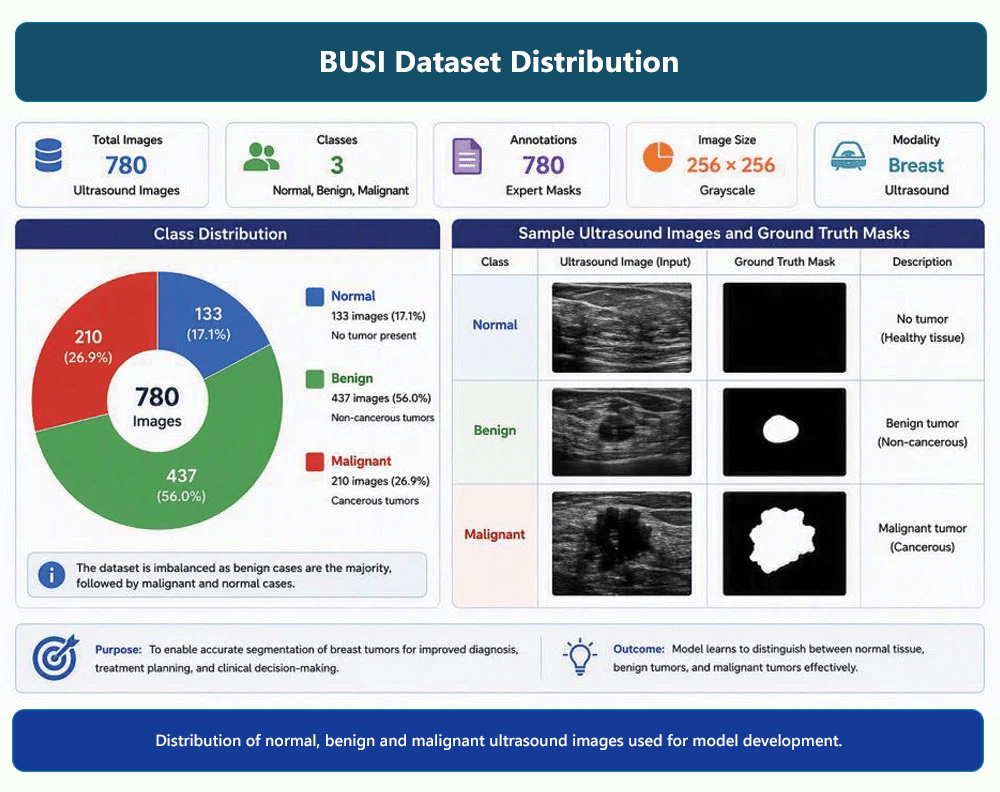The image size is (1000, 792).
Task: Click the No tumor (Healthy tissue) description
Action: 922,328
